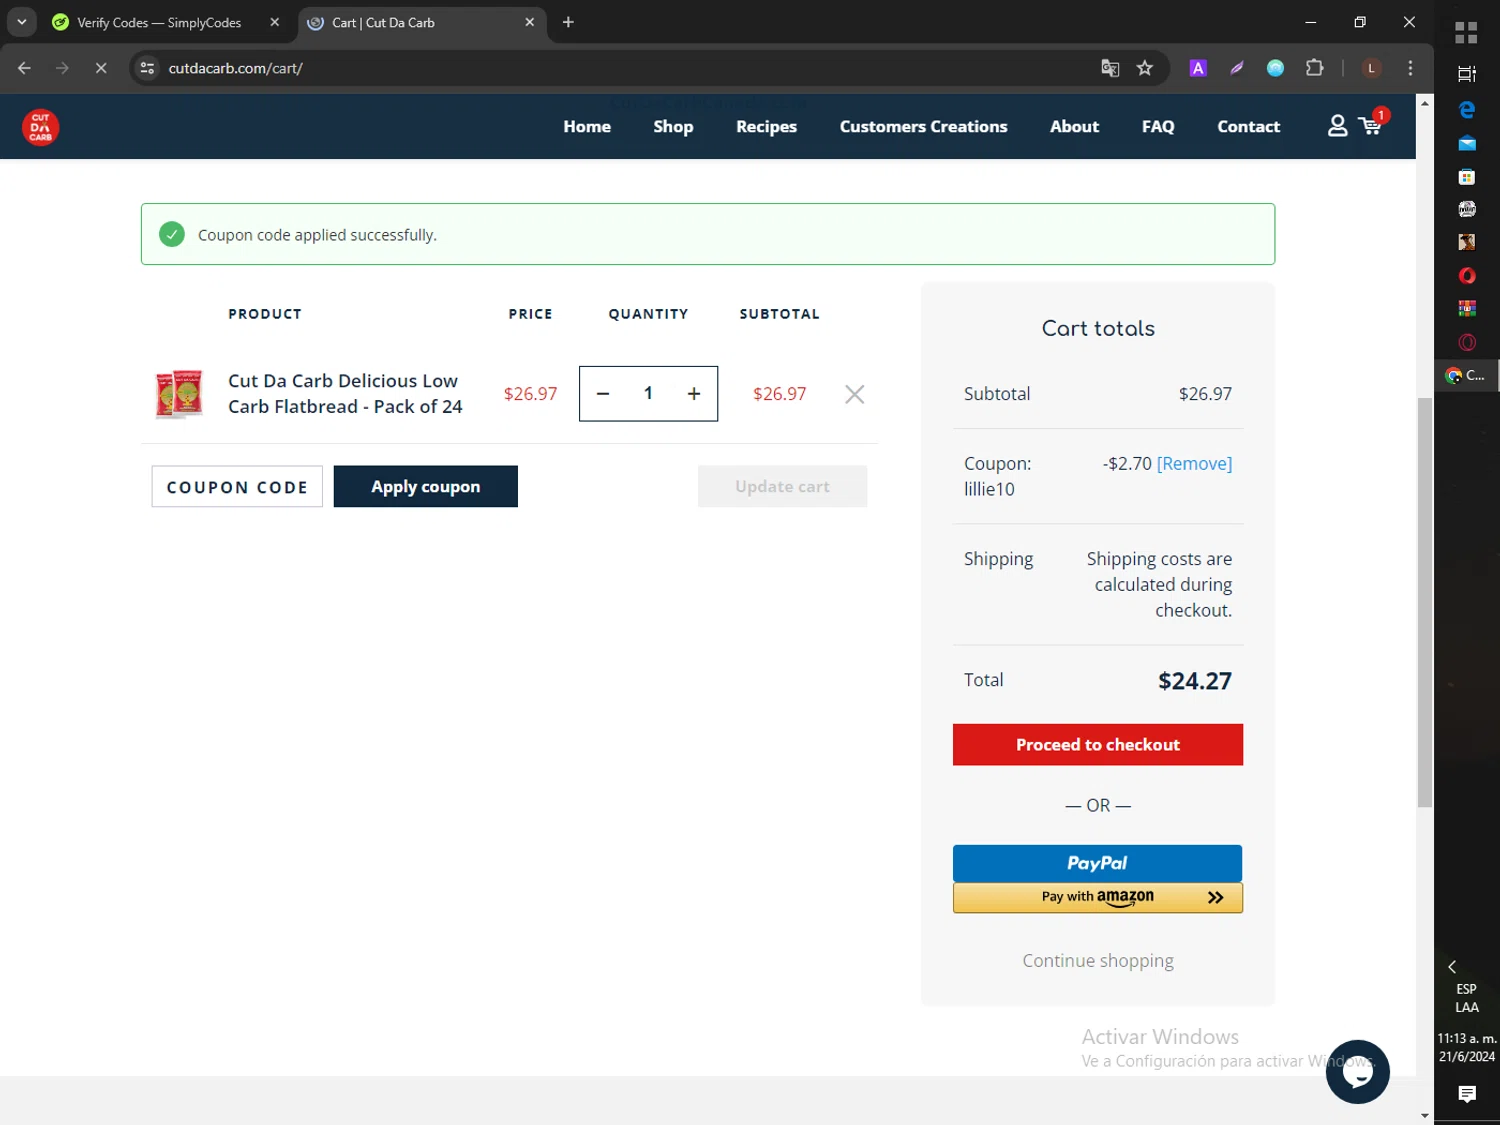This screenshot has height=1125, width=1500.
Task: Remove the flatbread item from cart
Action: pyautogui.click(x=854, y=394)
